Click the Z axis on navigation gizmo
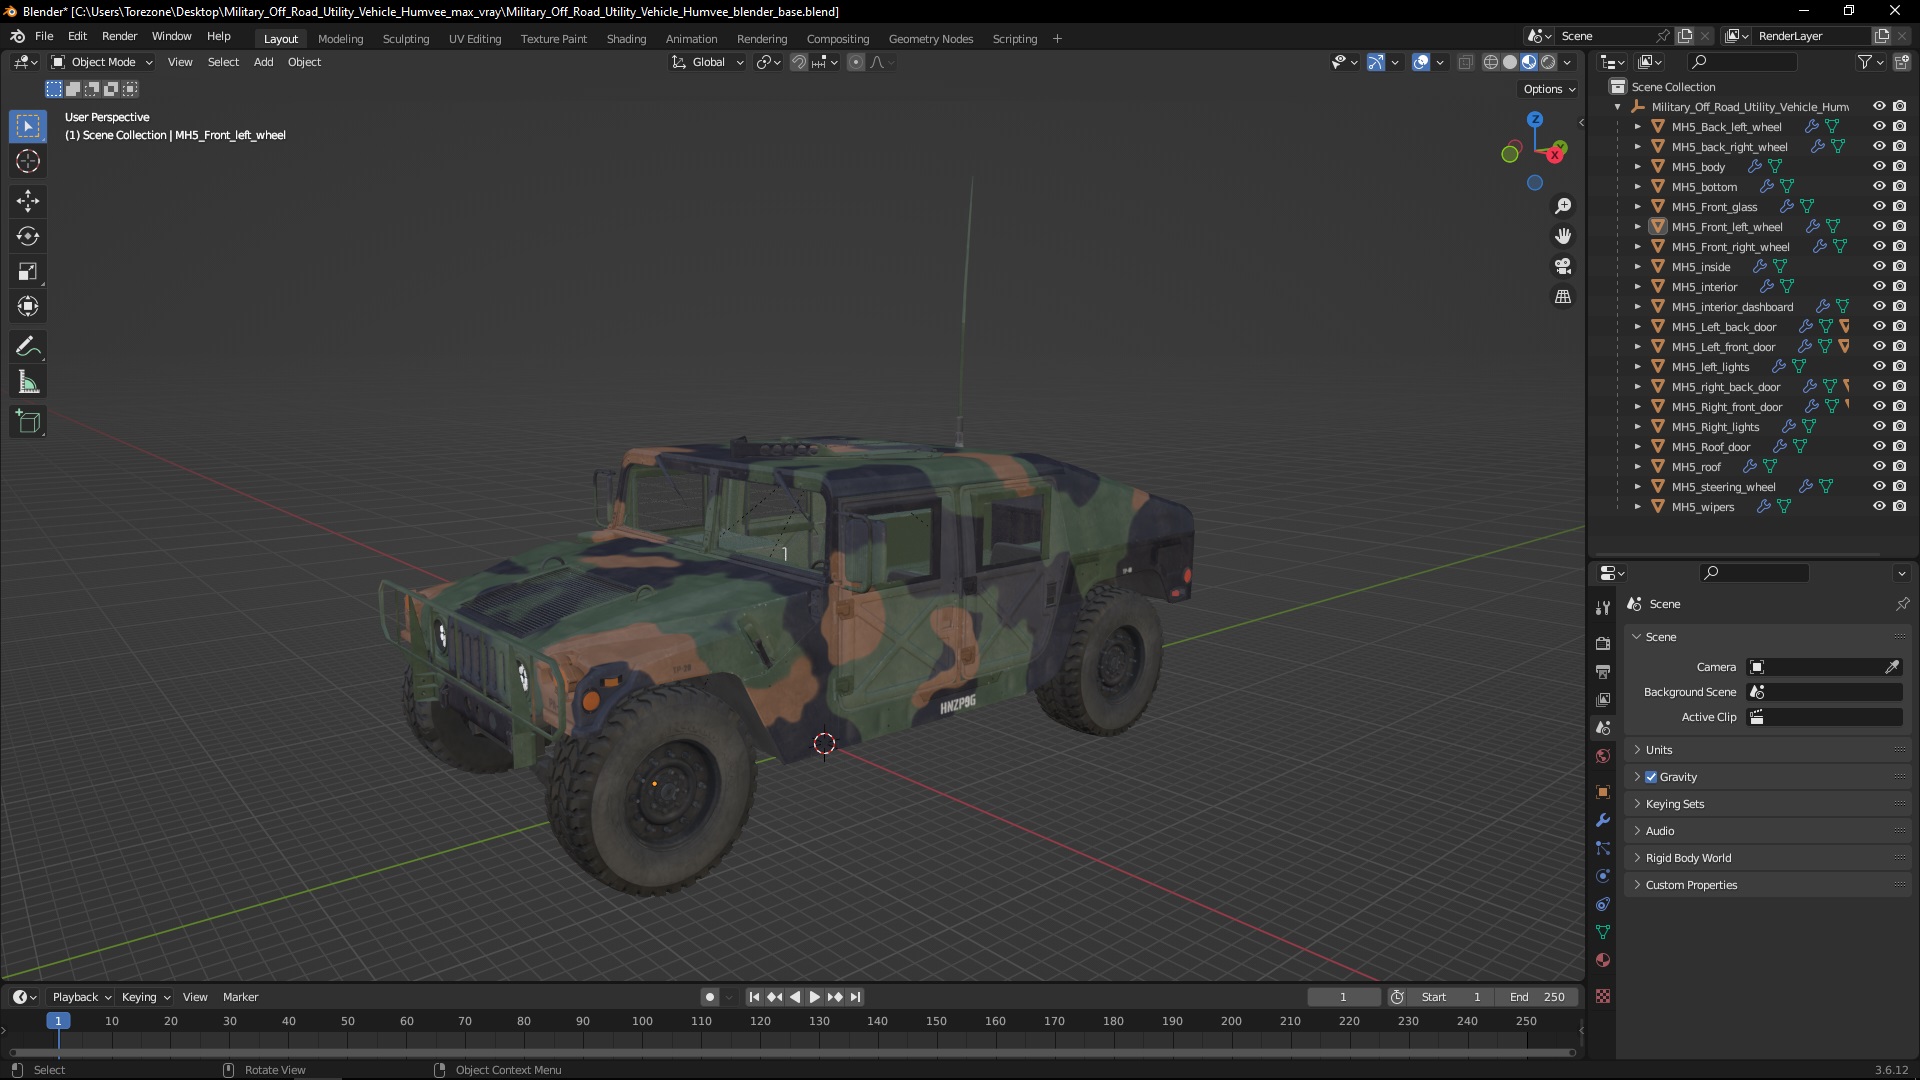The width and height of the screenshot is (1920, 1080). (1535, 119)
